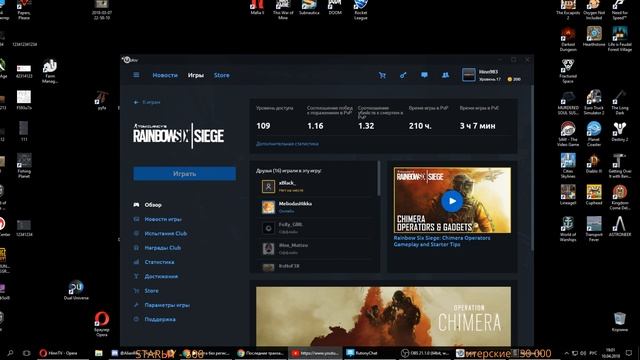Click the Достижения trophy icon

coord(136,276)
